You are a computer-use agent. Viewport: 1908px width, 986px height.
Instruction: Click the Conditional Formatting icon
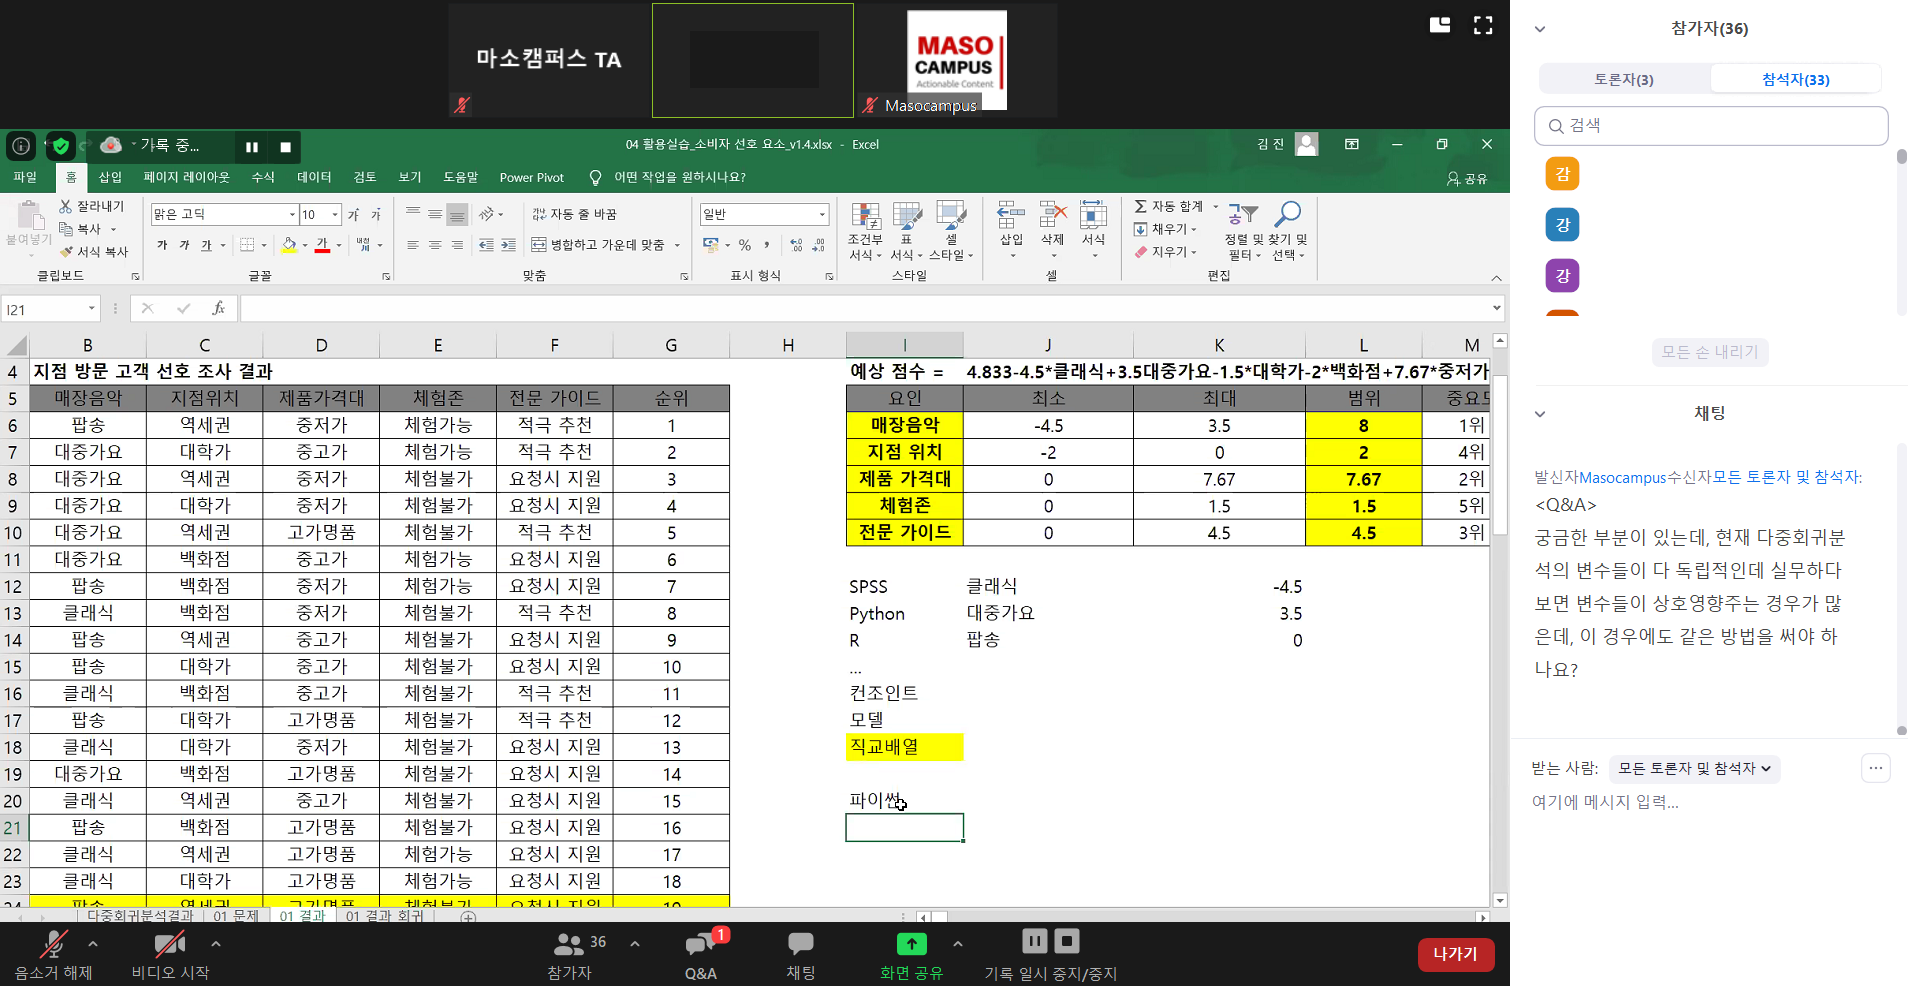click(x=865, y=216)
